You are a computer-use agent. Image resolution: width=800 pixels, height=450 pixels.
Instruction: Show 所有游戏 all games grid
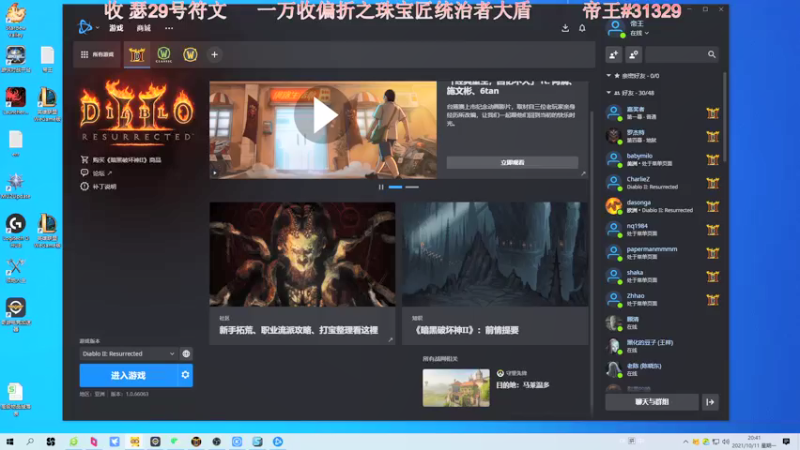[x=97, y=55]
